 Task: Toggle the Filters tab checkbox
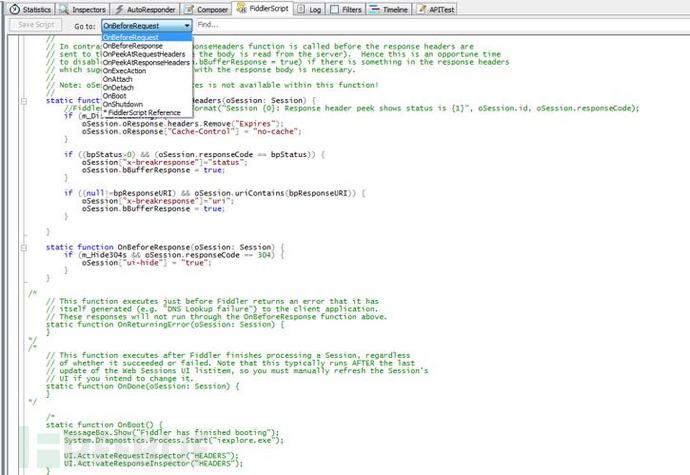pyautogui.click(x=334, y=9)
